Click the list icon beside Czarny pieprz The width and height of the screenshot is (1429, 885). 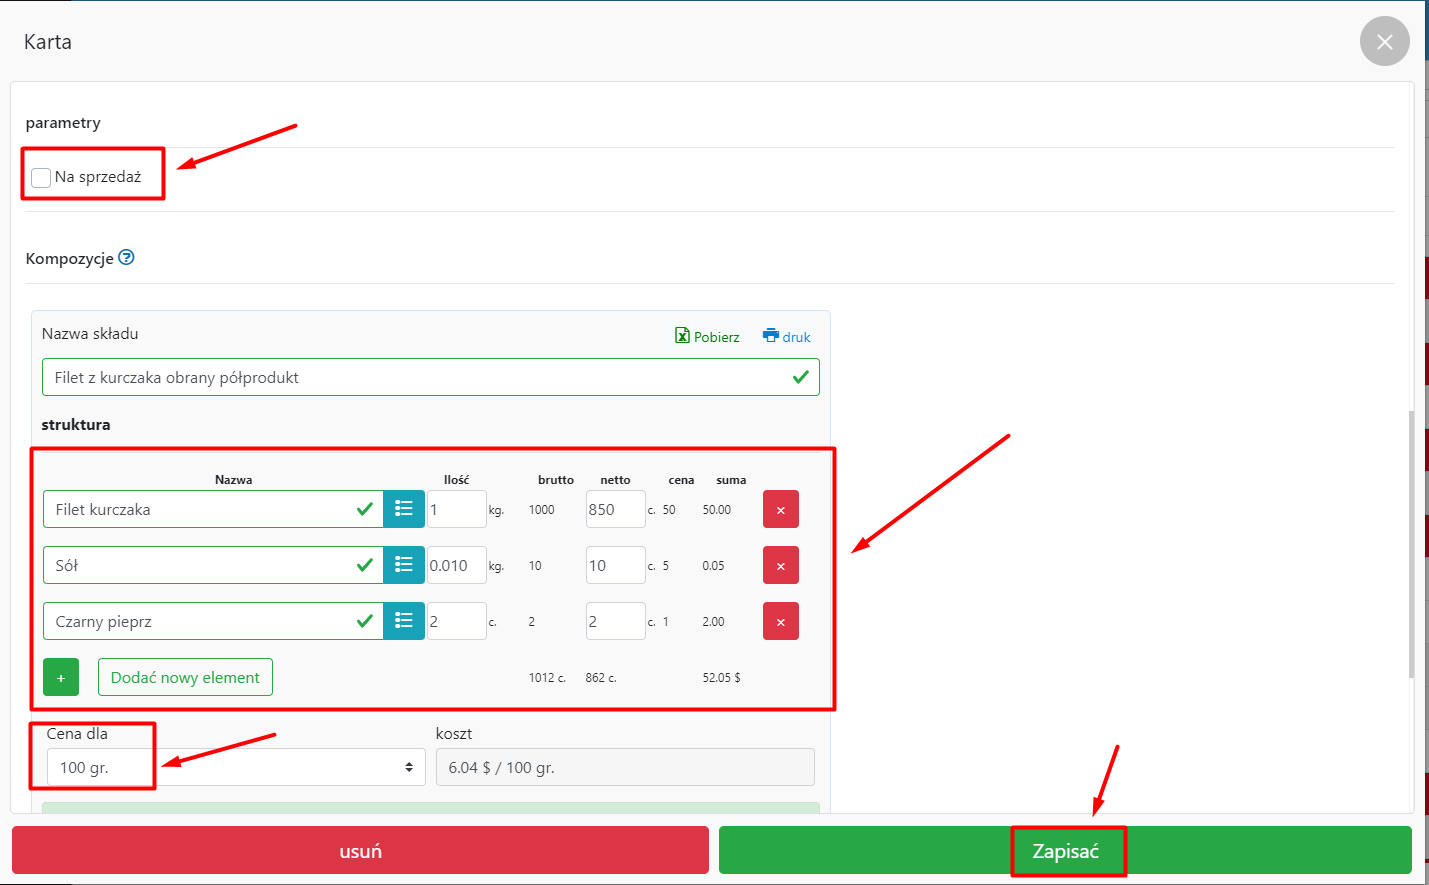404,621
